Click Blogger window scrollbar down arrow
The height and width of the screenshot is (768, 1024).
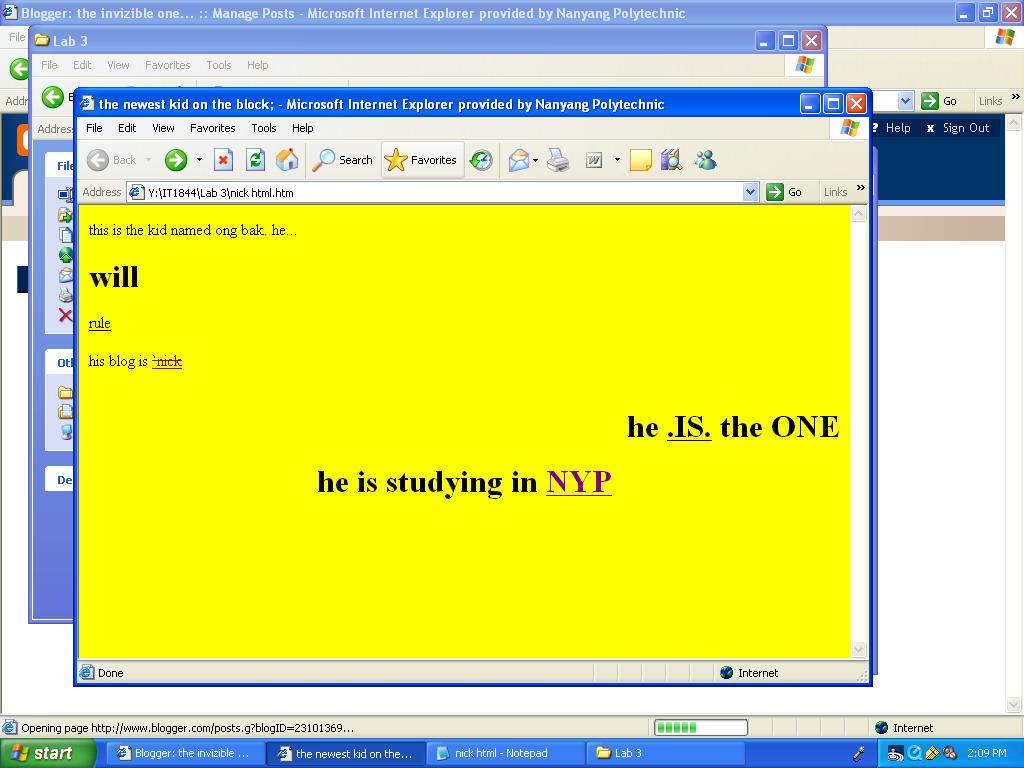1014,704
